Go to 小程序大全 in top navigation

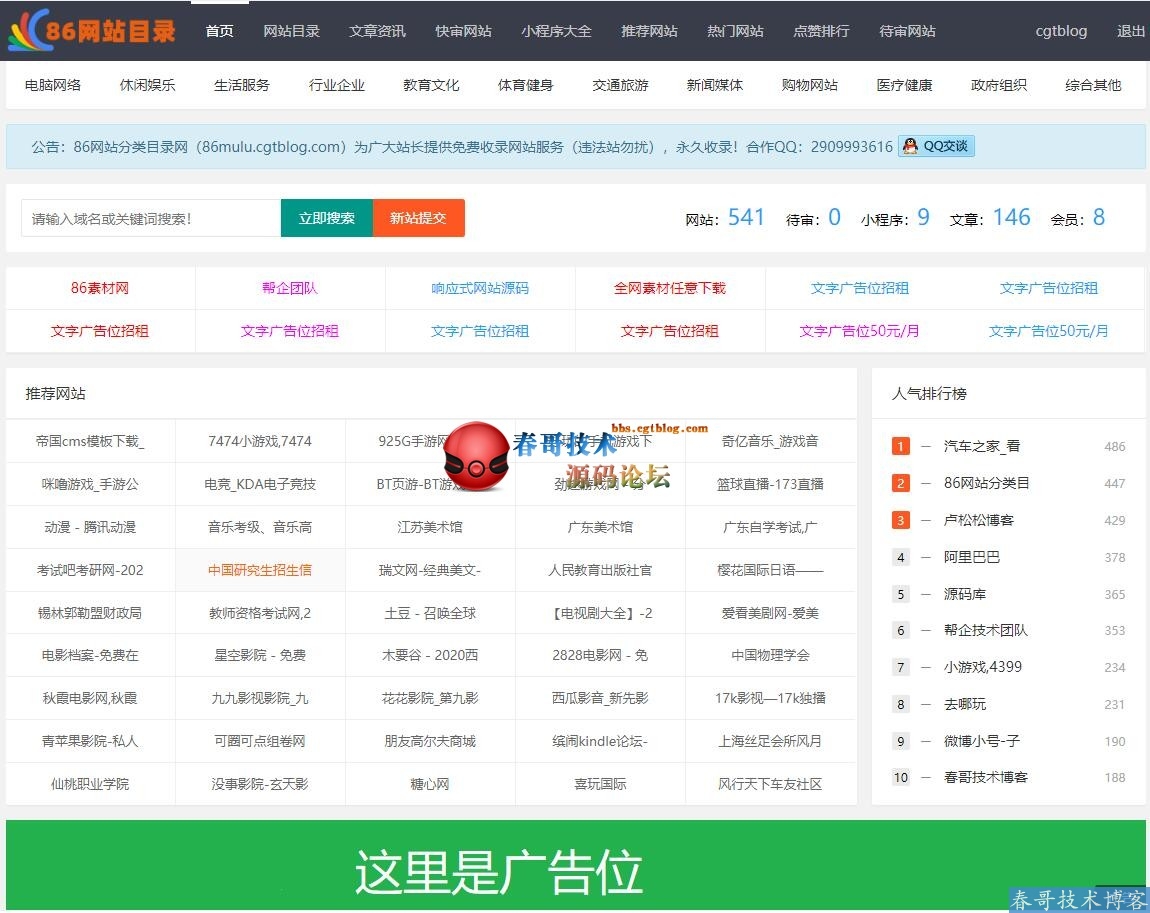(556, 31)
